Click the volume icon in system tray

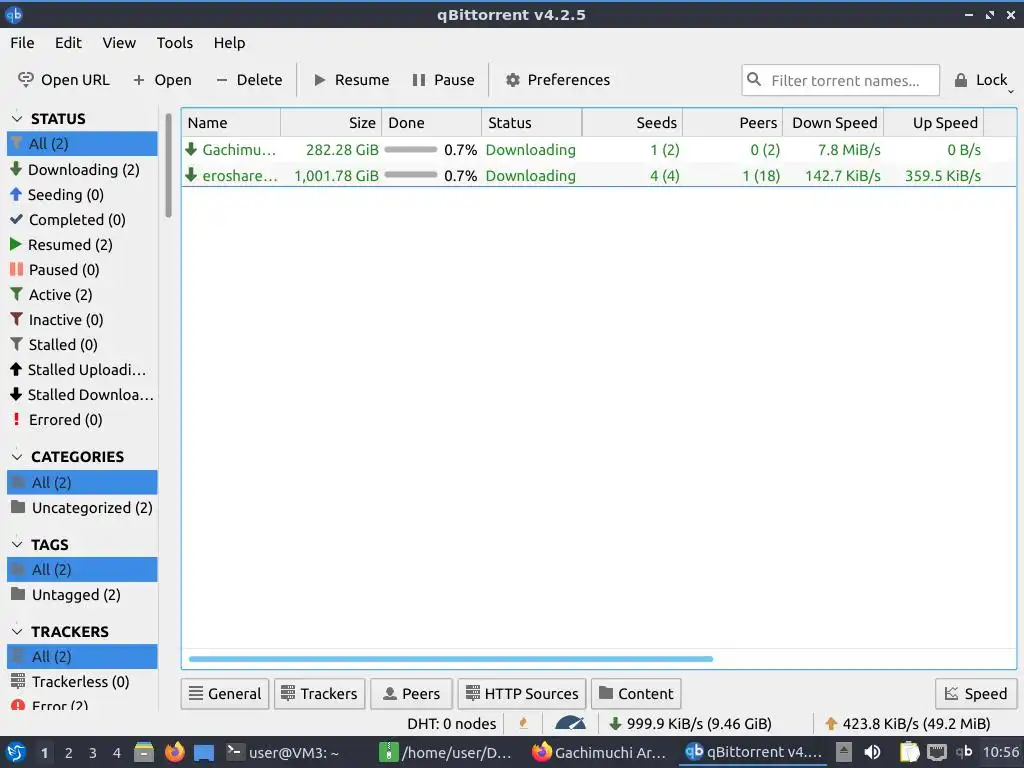coord(872,752)
